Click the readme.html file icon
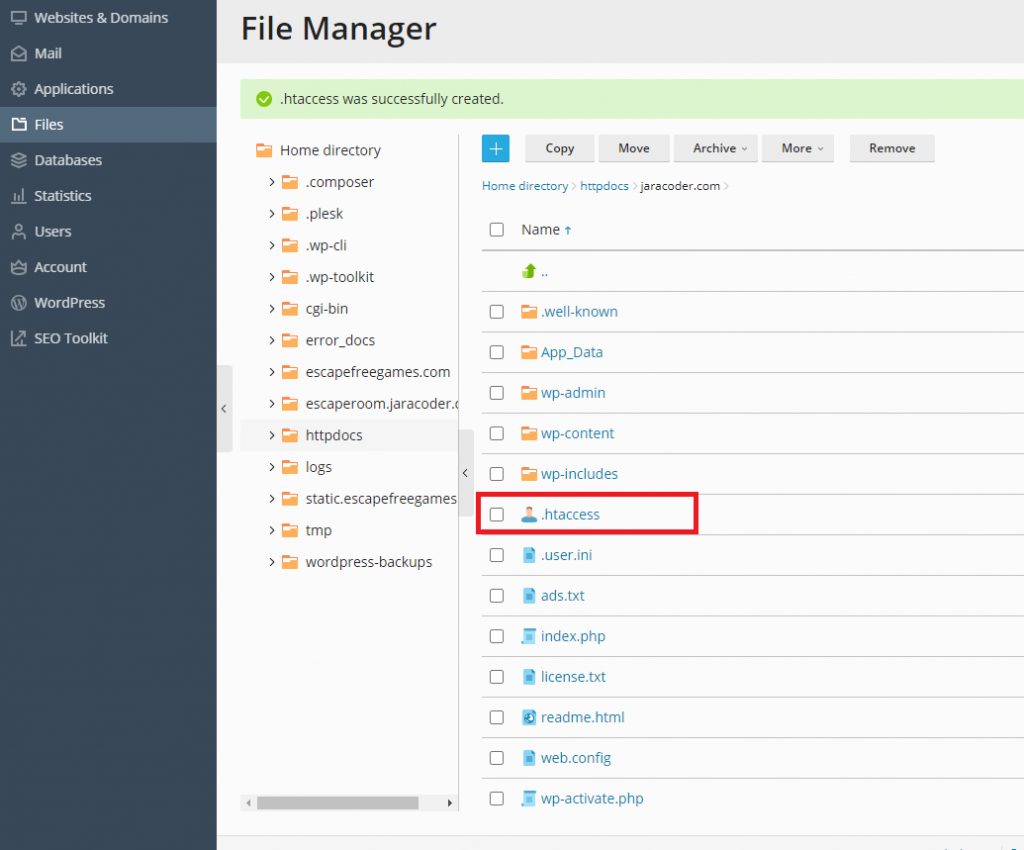The image size is (1024, 850). (x=529, y=717)
